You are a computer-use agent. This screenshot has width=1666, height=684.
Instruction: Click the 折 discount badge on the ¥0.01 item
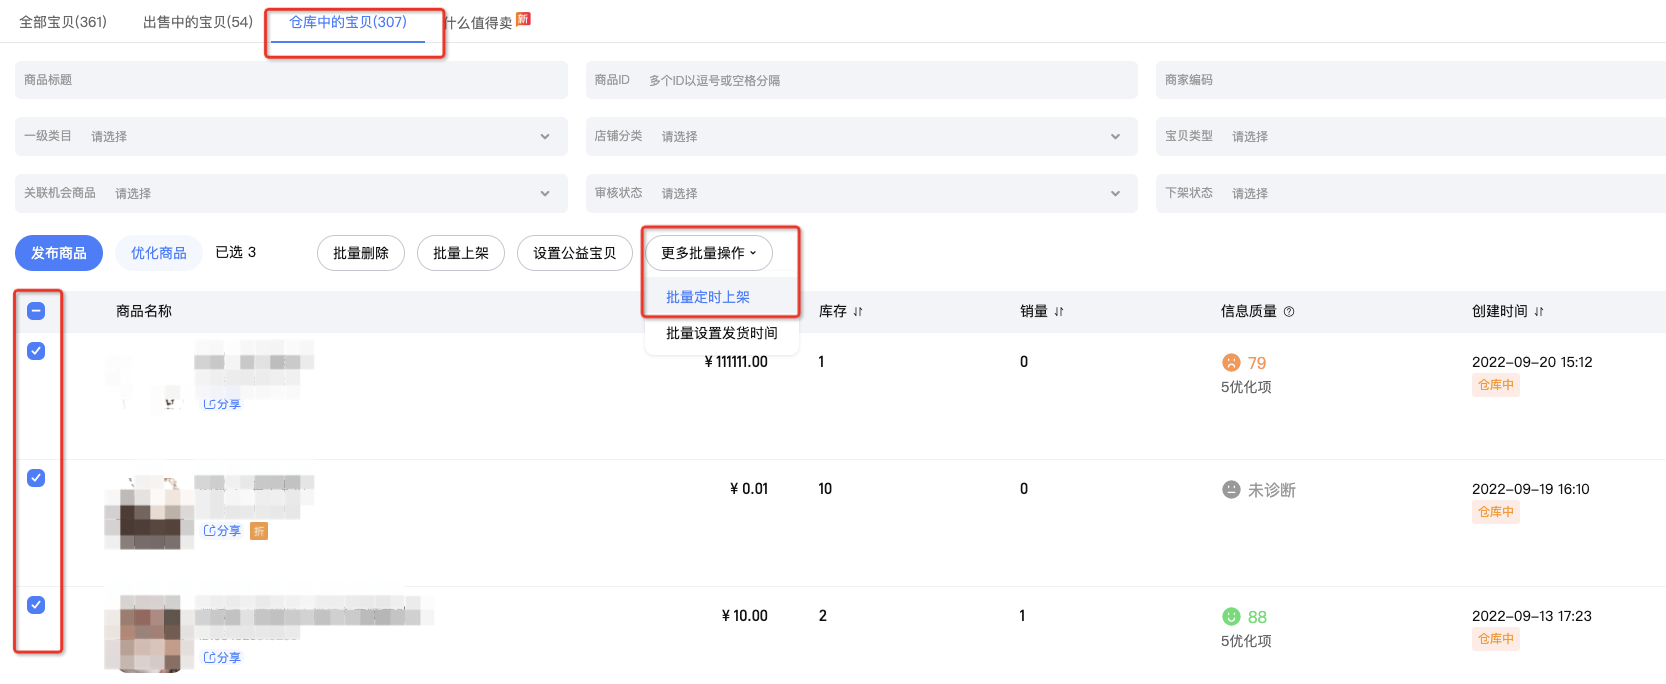pyautogui.click(x=259, y=531)
